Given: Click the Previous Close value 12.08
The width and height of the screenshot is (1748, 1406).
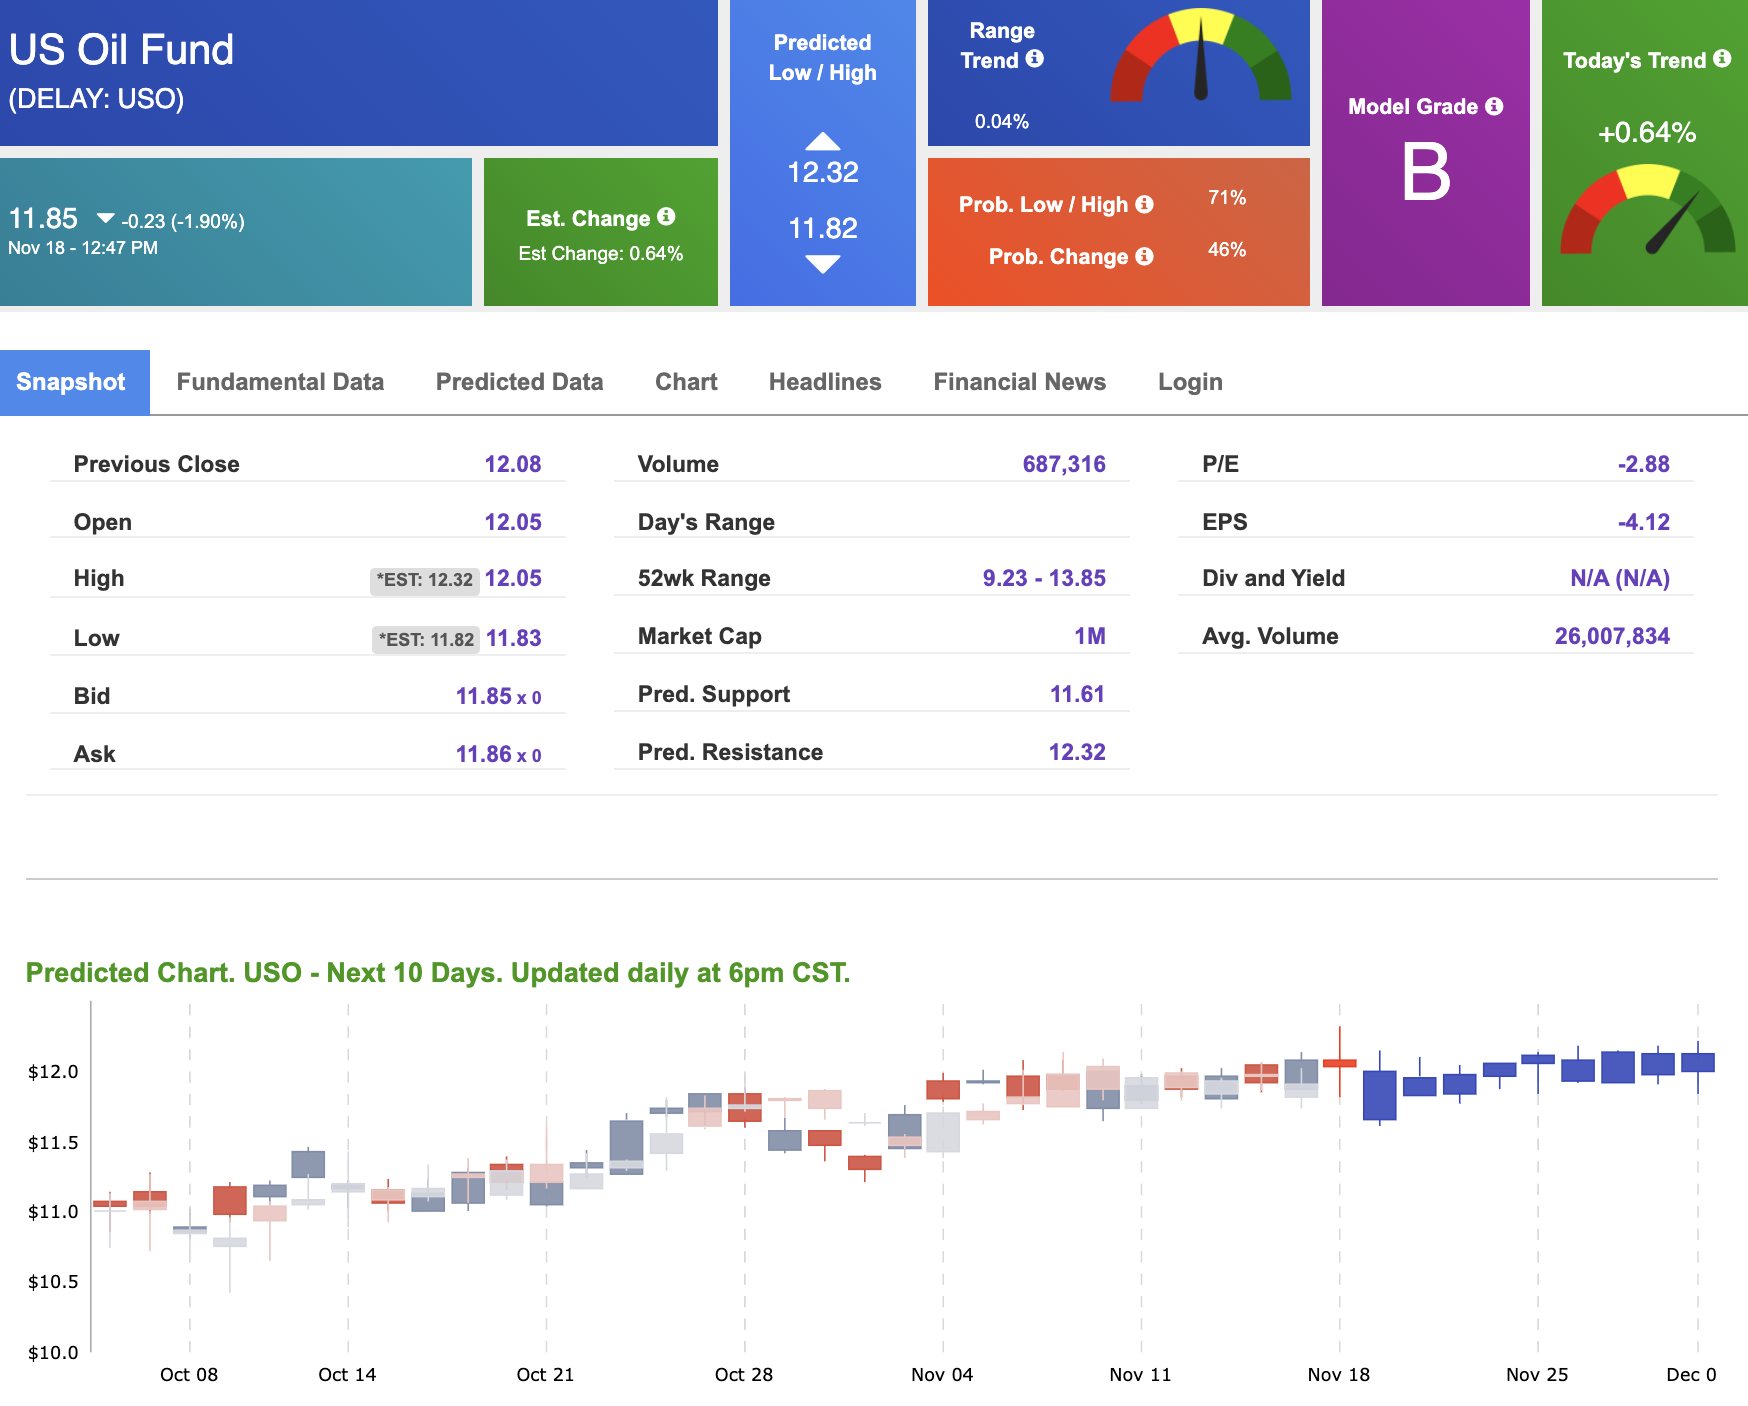Looking at the screenshot, I should pyautogui.click(x=513, y=464).
